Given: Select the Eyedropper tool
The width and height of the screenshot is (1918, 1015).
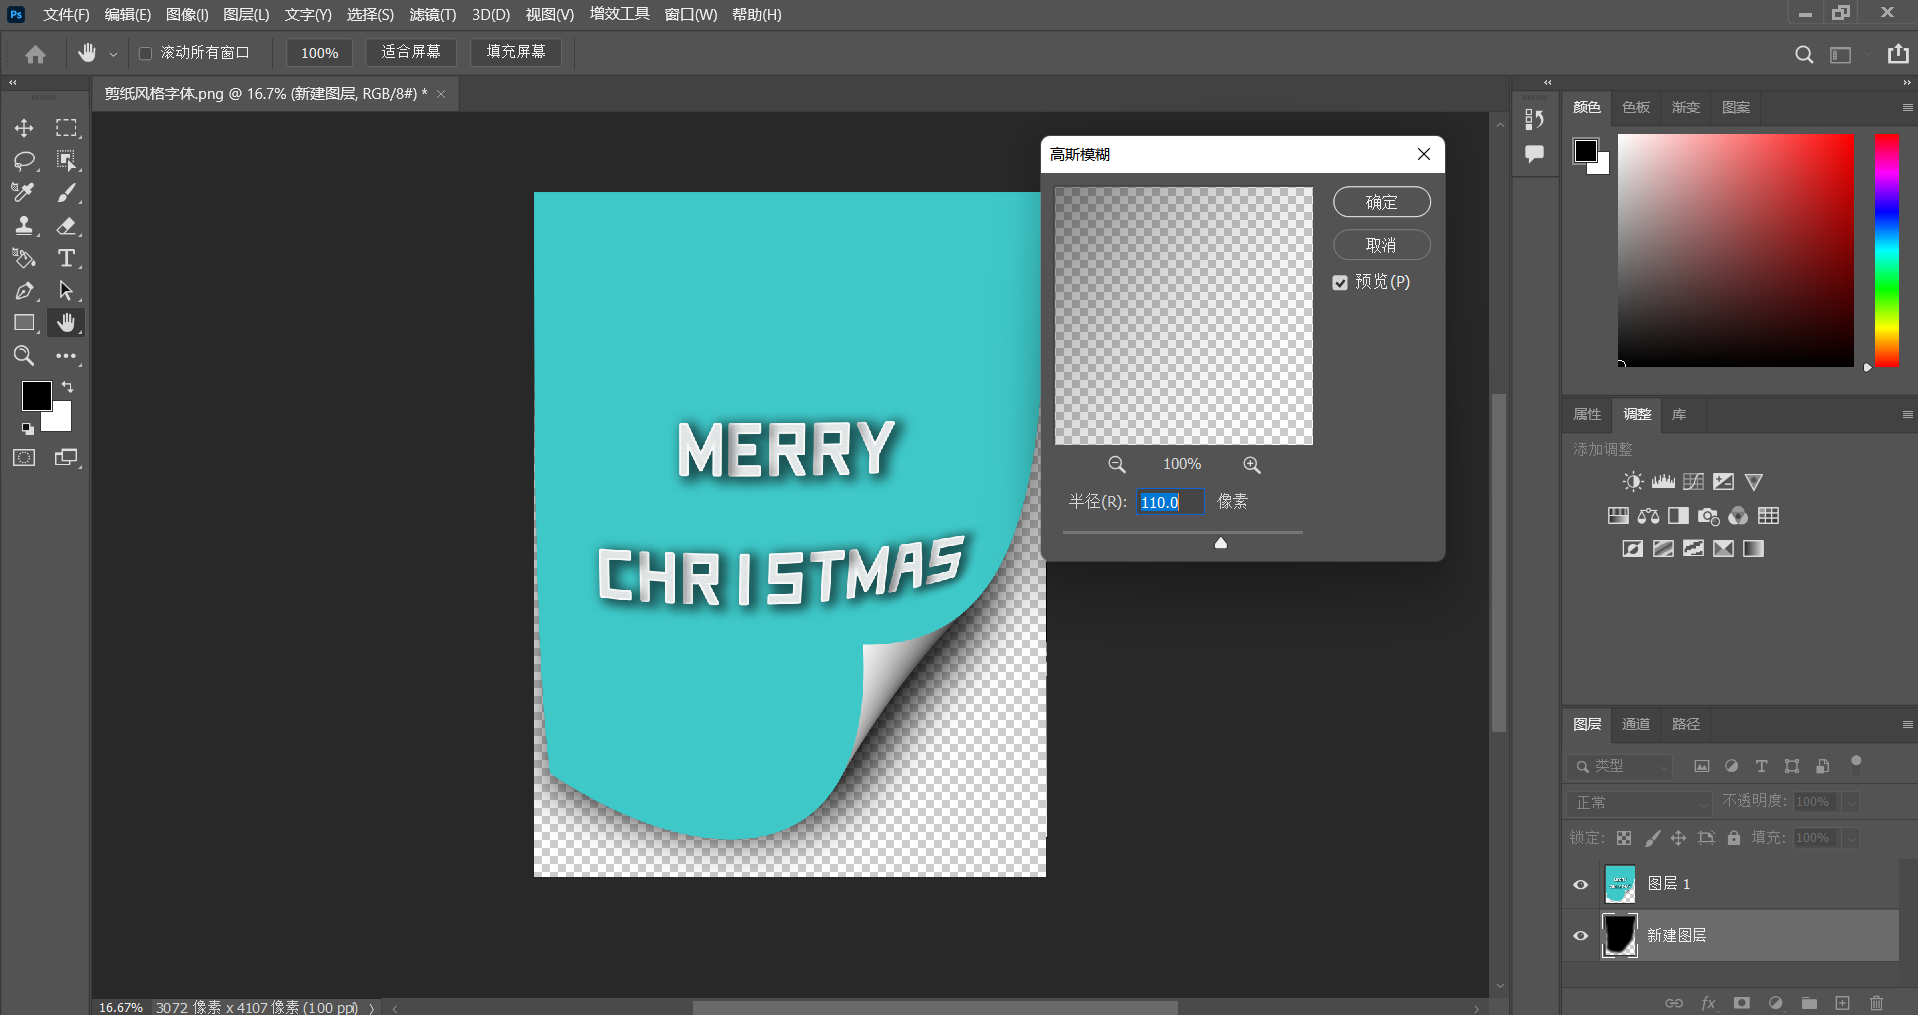Looking at the screenshot, I should pyautogui.click(x=24, y=193).
